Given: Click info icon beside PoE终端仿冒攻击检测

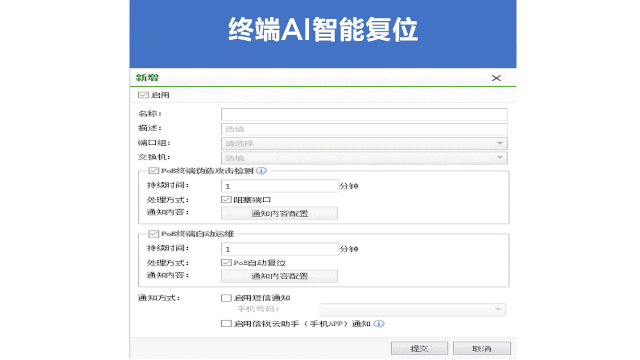Looking at the screenshot, I should tap(261, 171).
